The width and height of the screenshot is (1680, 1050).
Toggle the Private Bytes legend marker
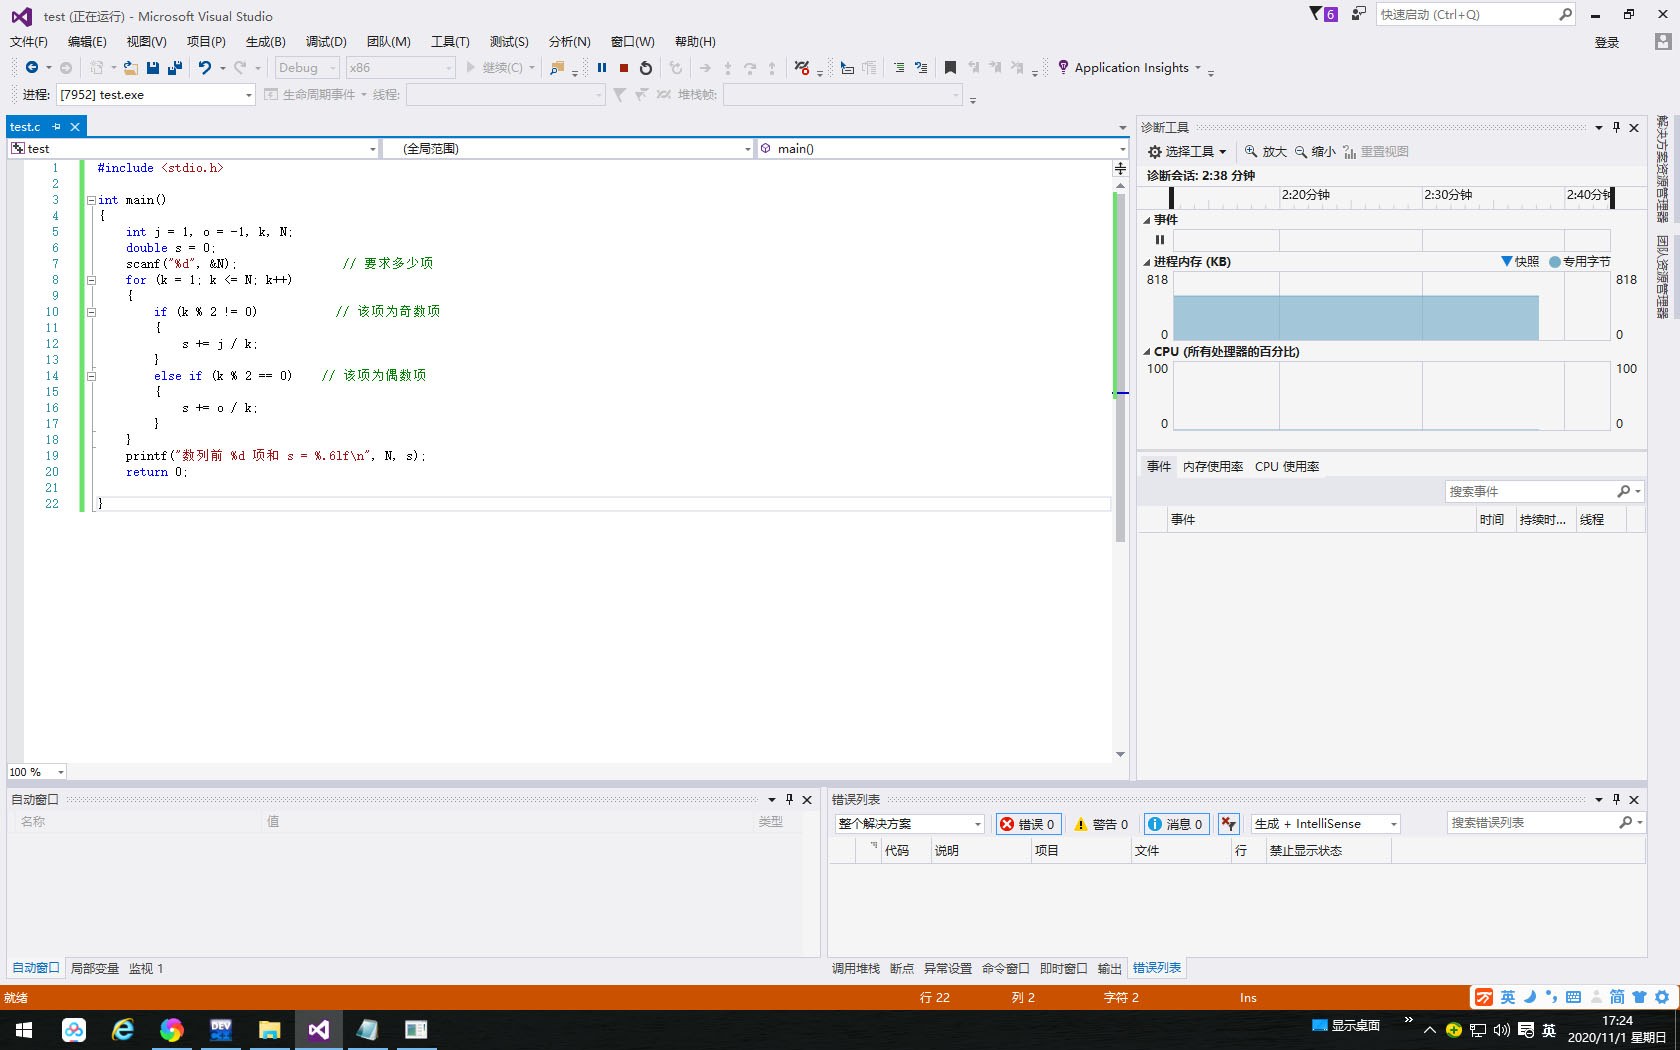(1555, 261)
